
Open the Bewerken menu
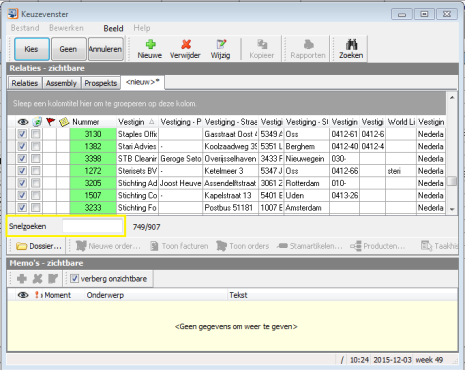coord(66,28)
